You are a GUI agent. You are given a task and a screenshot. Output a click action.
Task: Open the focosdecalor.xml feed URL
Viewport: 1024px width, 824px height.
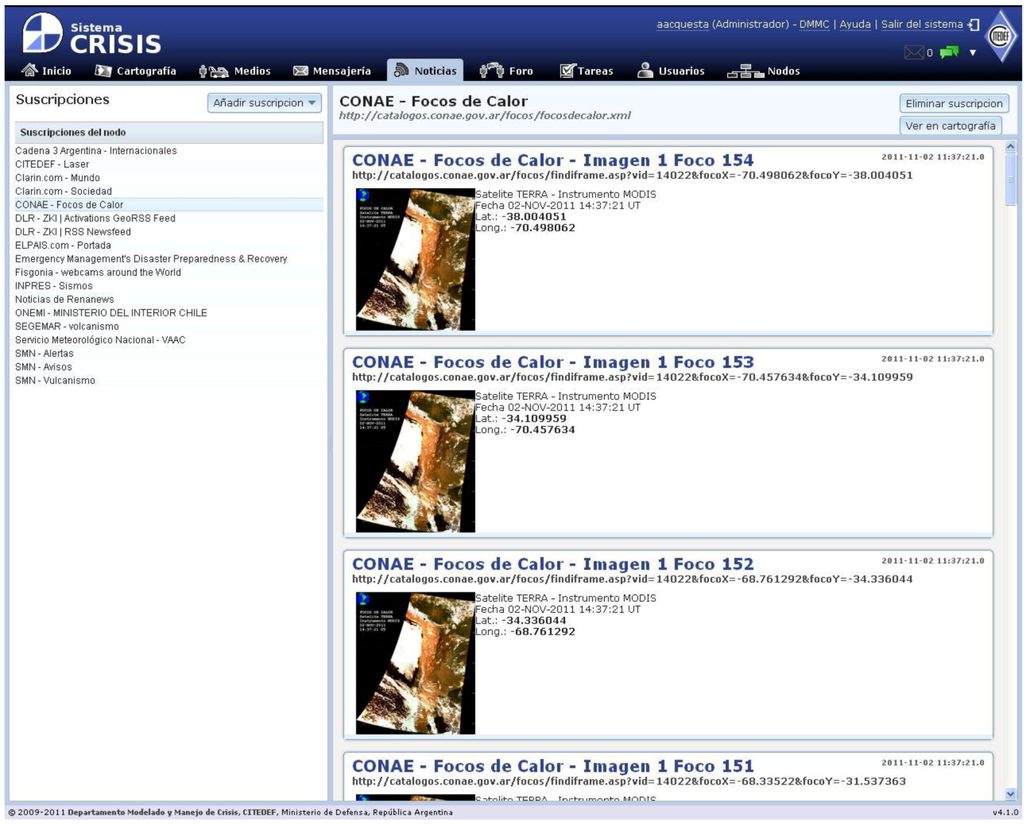point(485,116)
